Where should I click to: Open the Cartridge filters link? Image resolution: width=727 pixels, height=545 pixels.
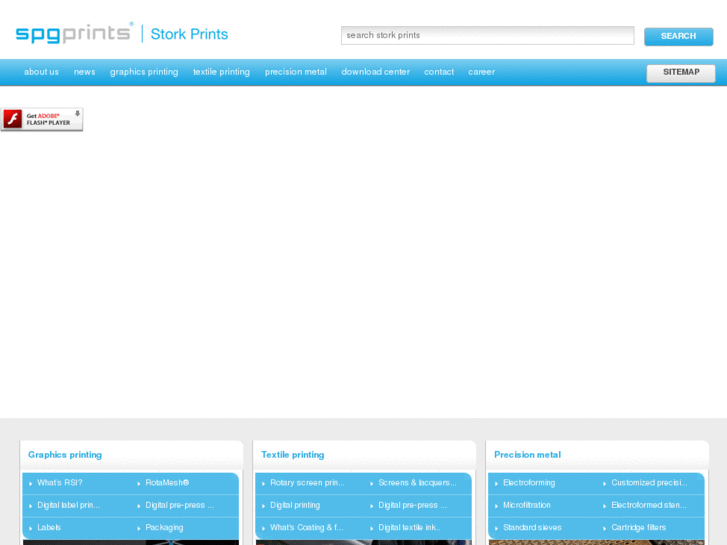pos(638,527)
